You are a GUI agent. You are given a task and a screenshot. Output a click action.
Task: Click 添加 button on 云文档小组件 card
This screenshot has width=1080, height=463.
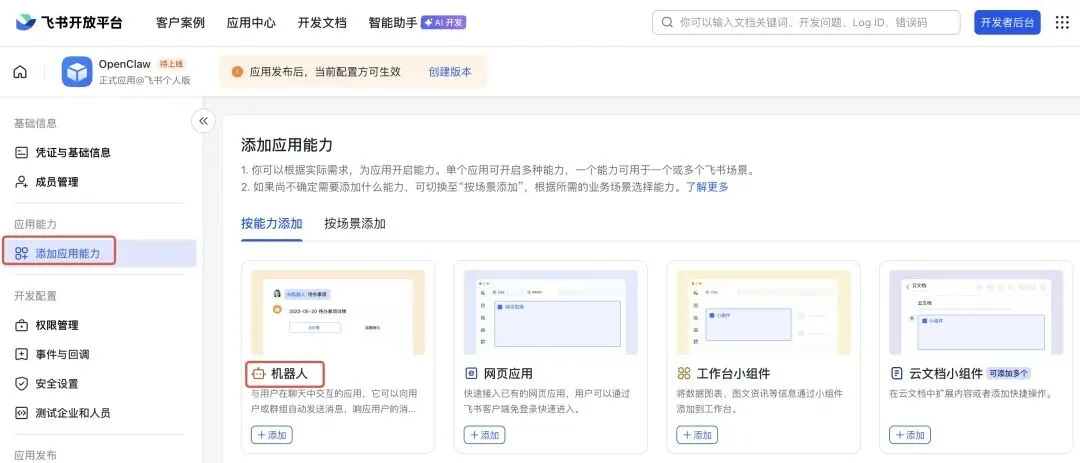click(x=910, y=435)
